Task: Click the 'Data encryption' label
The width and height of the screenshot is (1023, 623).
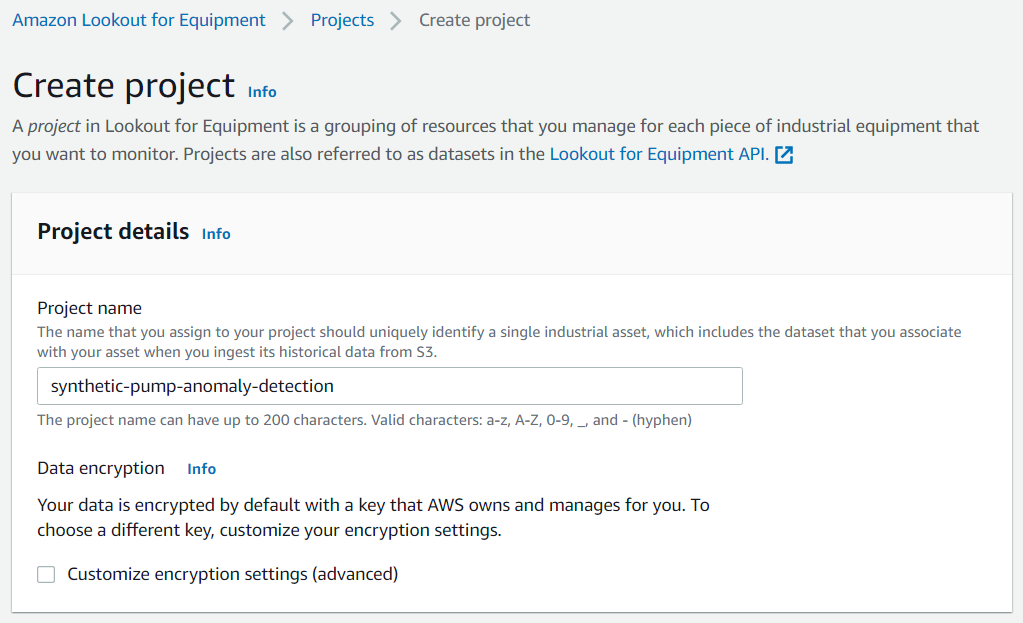Action: pyautogui.click(x=100, y=468)
